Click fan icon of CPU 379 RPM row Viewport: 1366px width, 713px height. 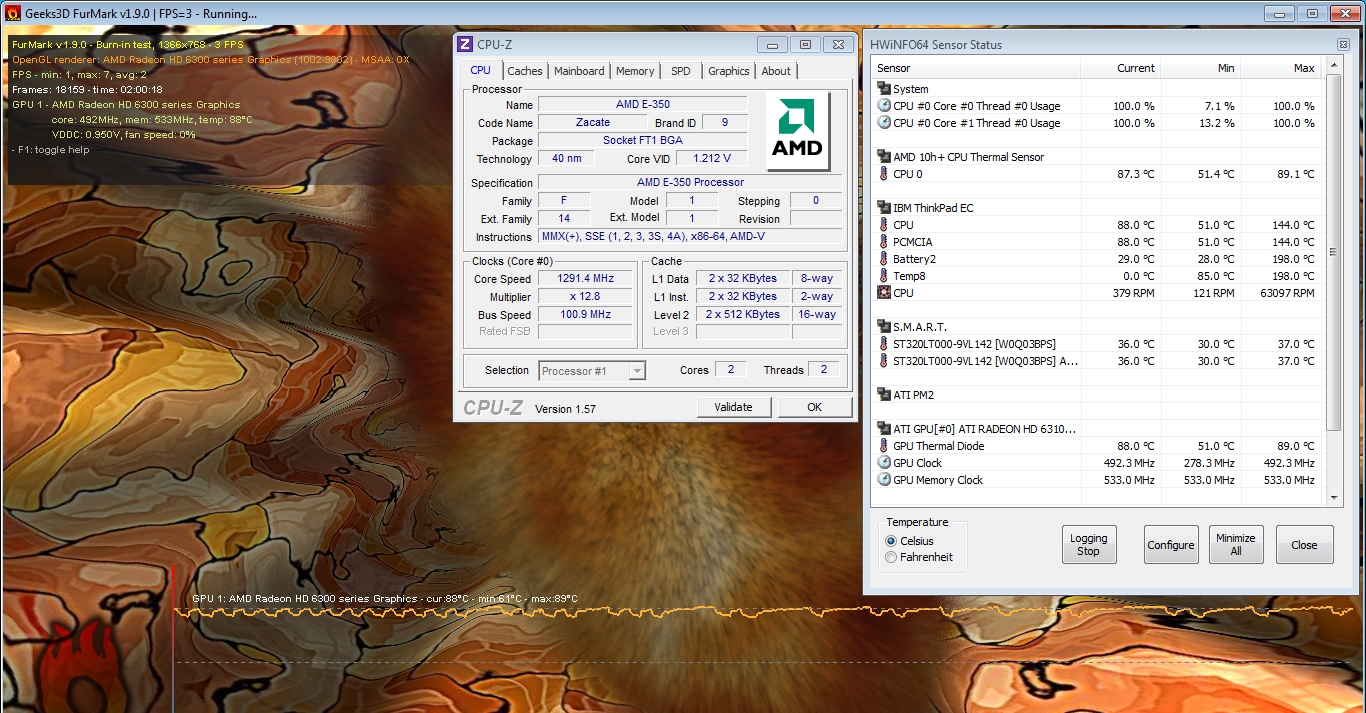click(884, 293)
